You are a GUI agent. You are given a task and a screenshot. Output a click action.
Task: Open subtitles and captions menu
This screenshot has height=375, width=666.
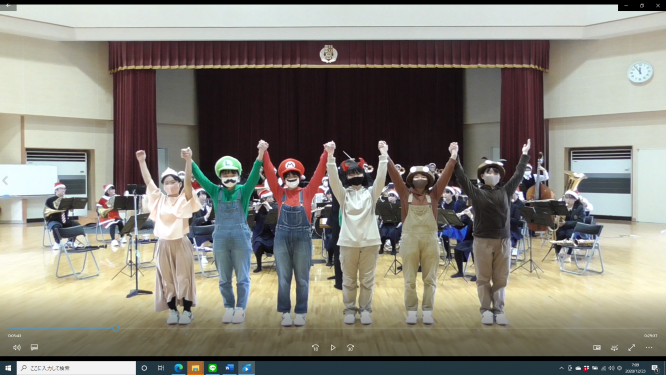click(x=34, y=347)
